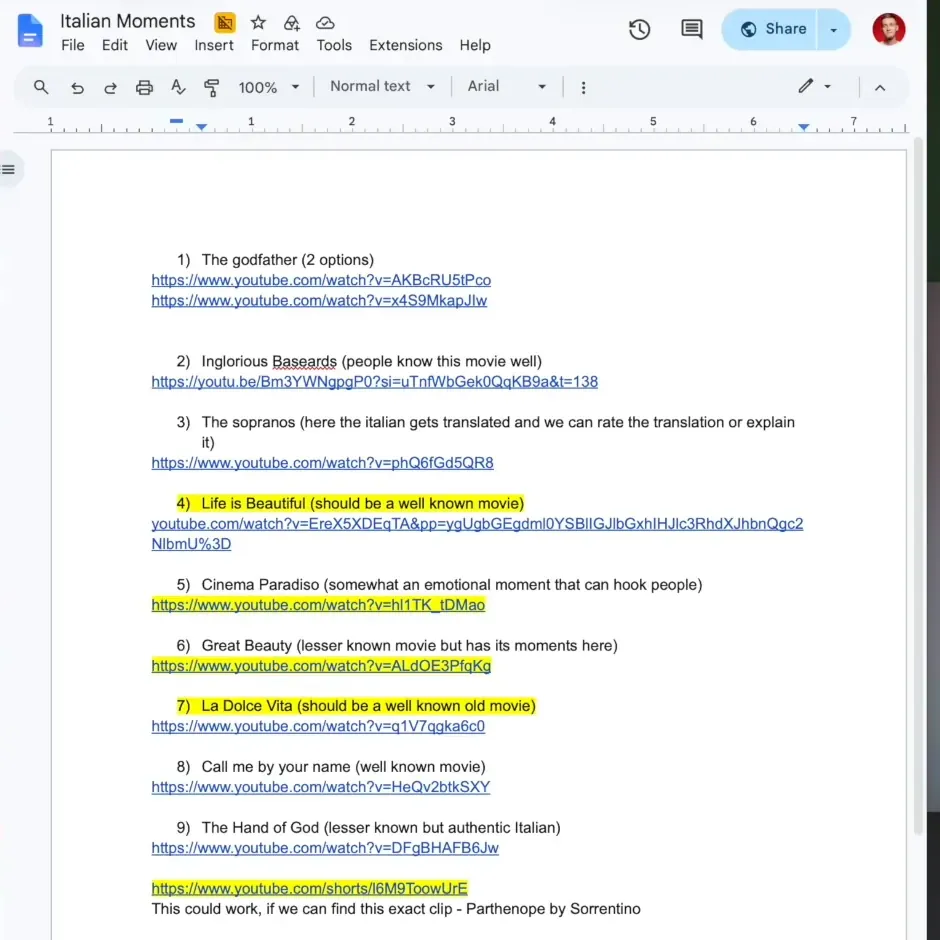Screen dimensions: 940x940
Task: Click the Share button
Action: tap(769, 29)
